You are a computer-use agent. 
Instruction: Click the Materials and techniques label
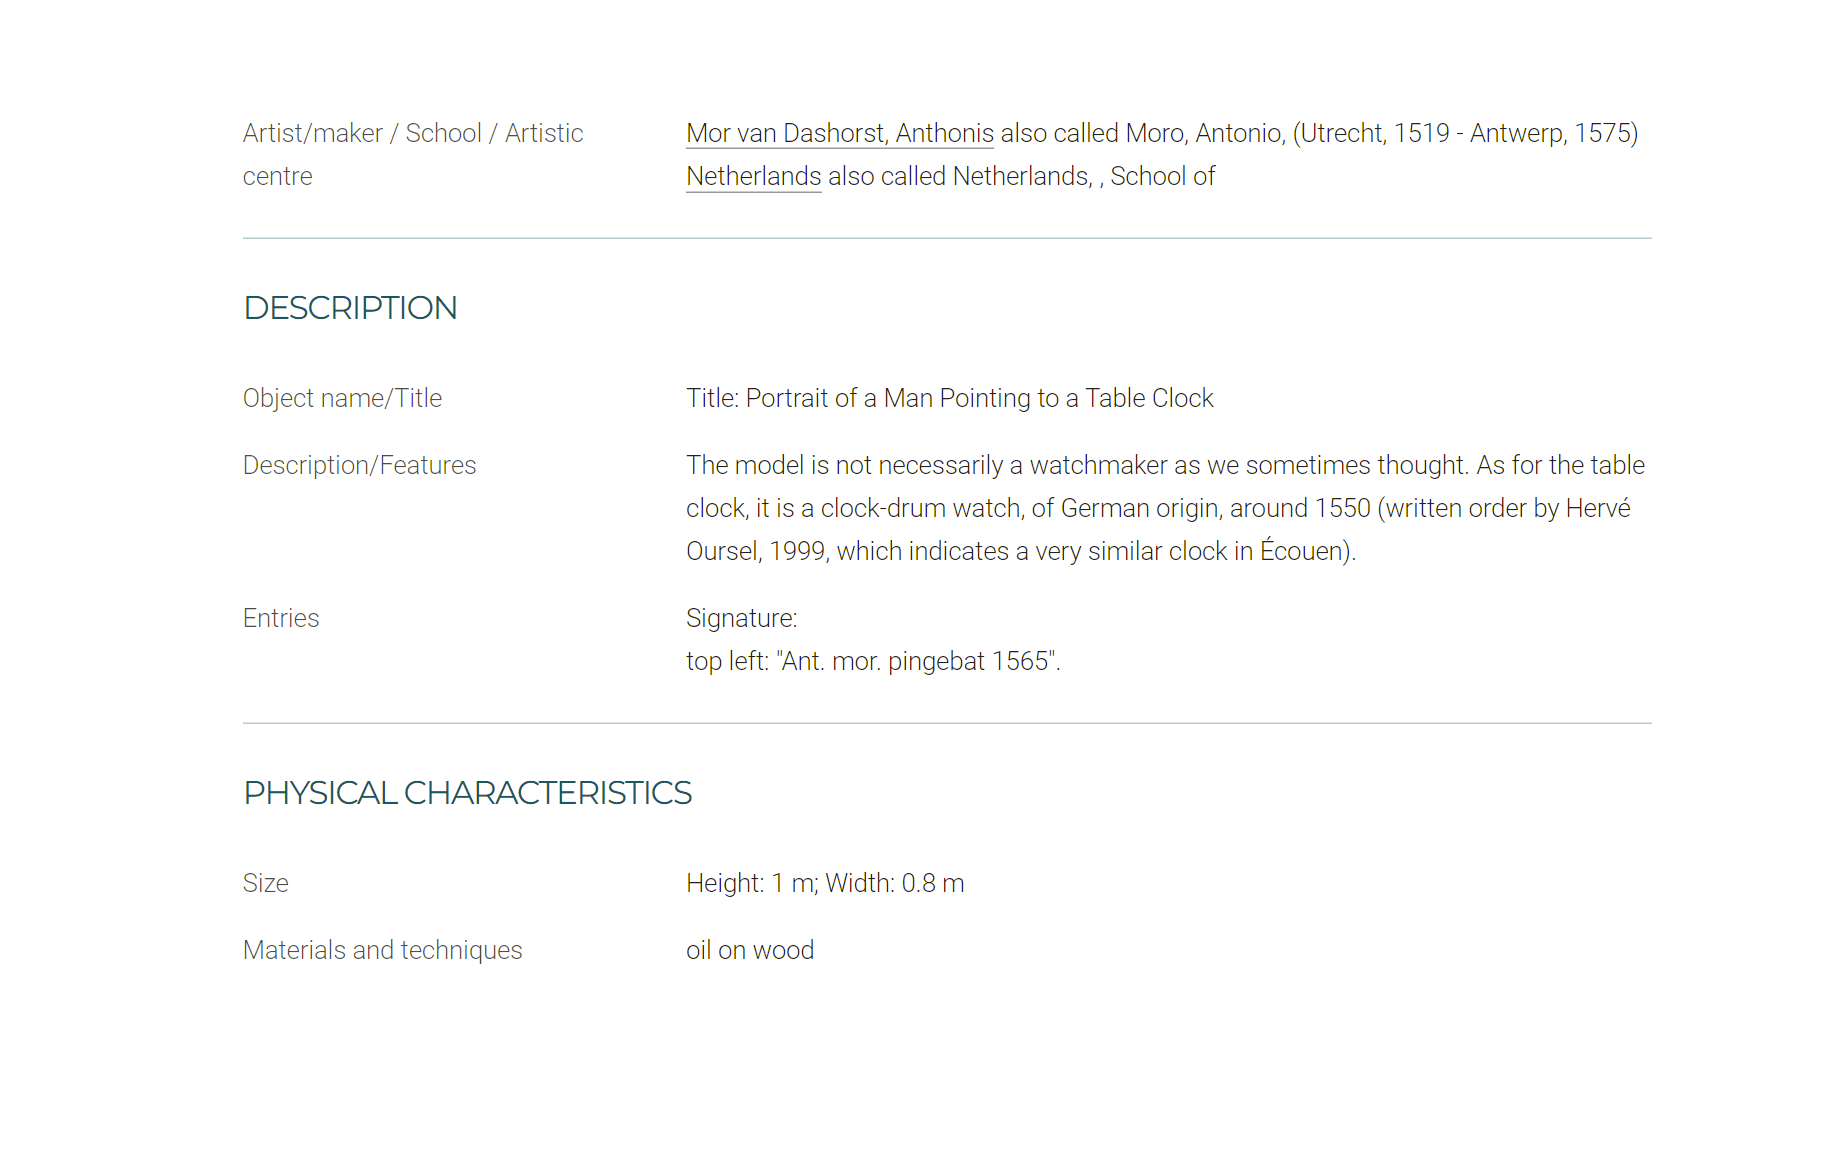[382, 950]
